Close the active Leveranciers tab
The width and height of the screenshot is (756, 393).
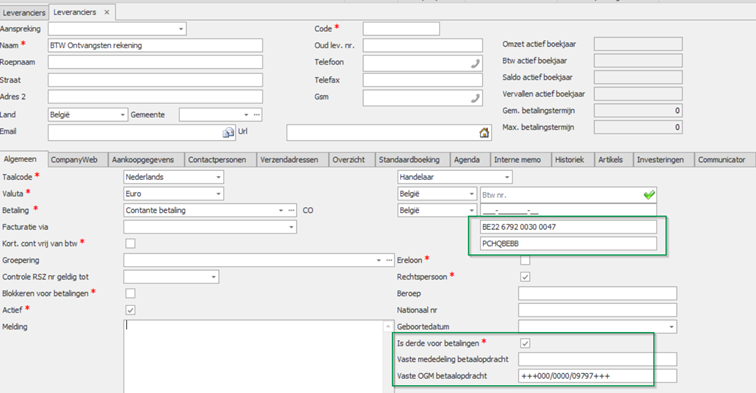tap(107, 12)
